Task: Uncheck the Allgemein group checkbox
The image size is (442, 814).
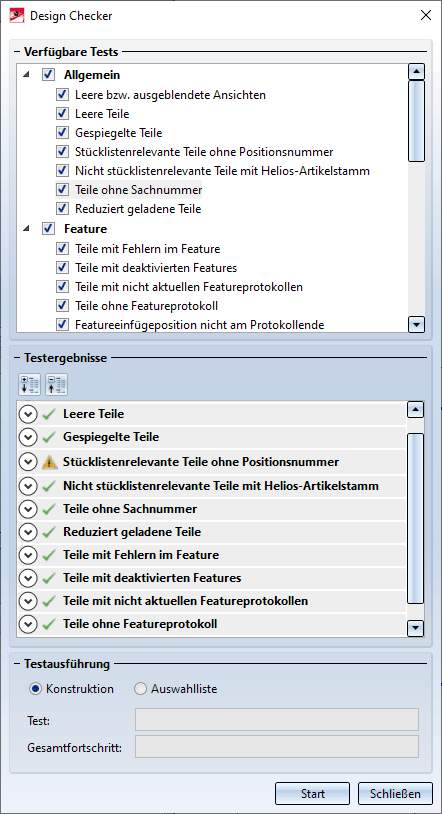Action: click(48, 75)
